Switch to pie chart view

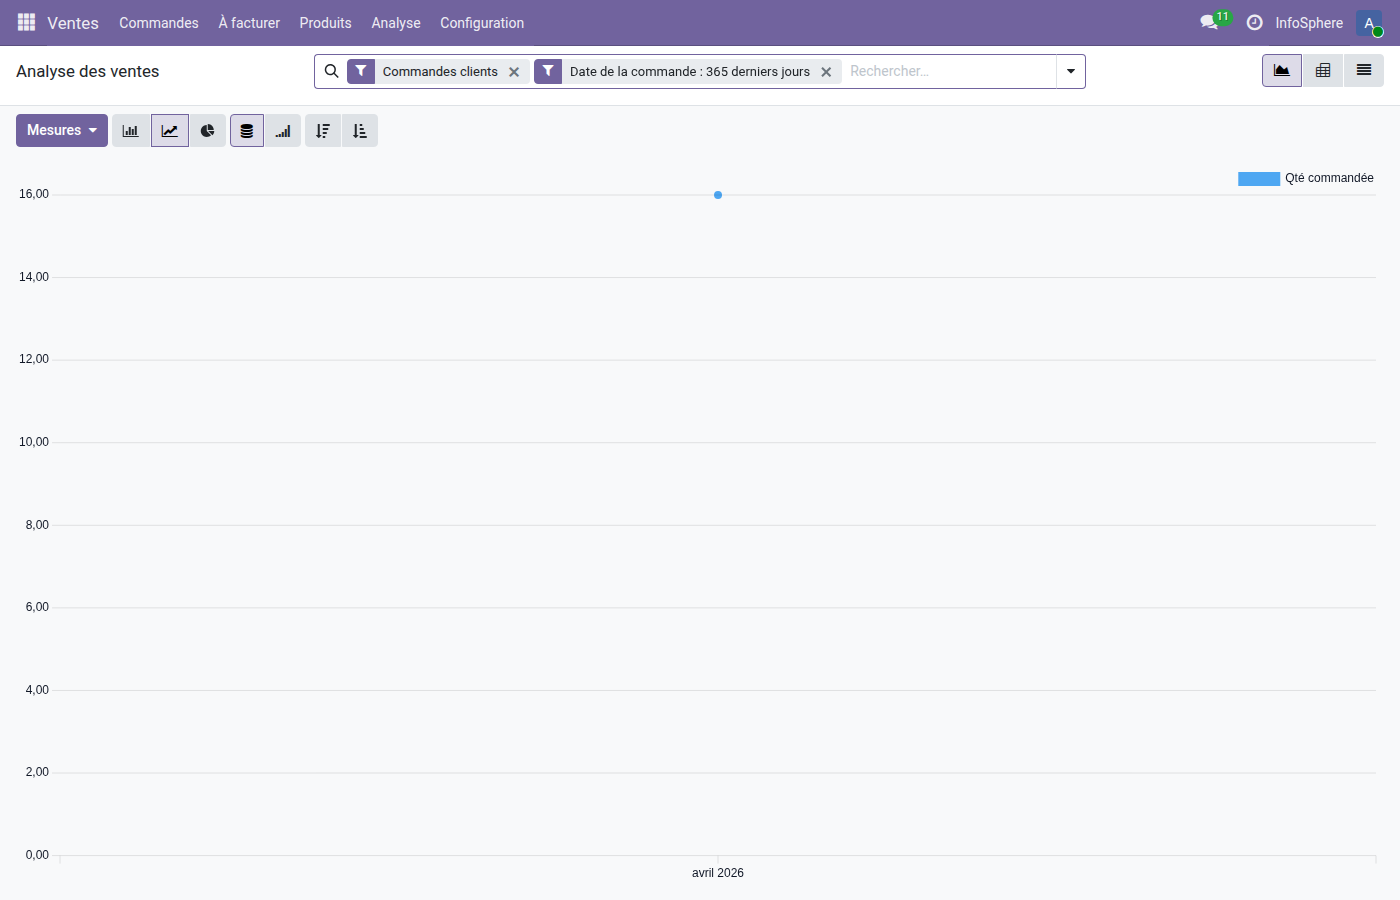tap(208, 130)
